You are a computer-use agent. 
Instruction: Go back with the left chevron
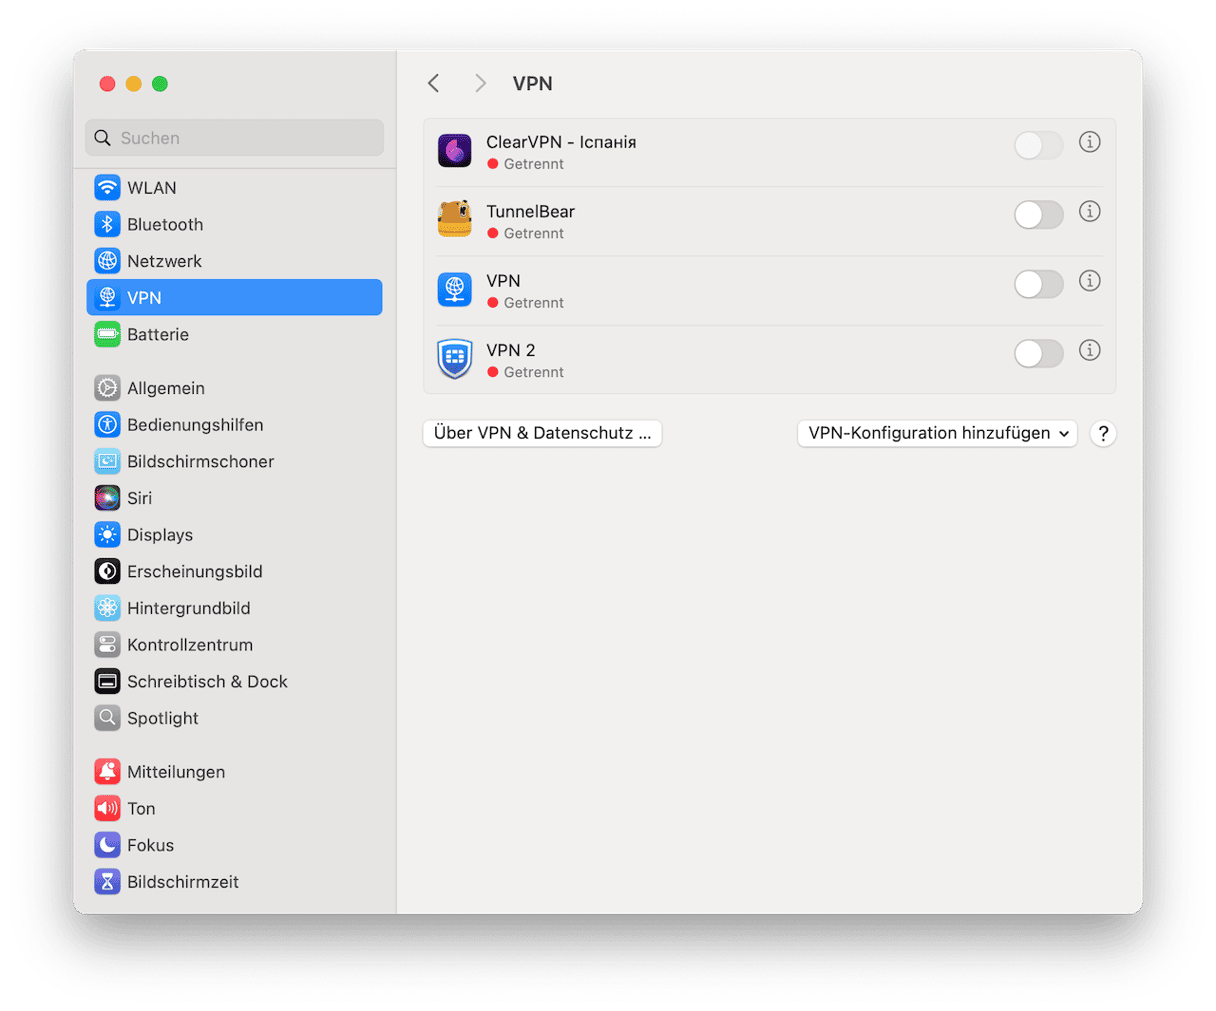[434, 84]
